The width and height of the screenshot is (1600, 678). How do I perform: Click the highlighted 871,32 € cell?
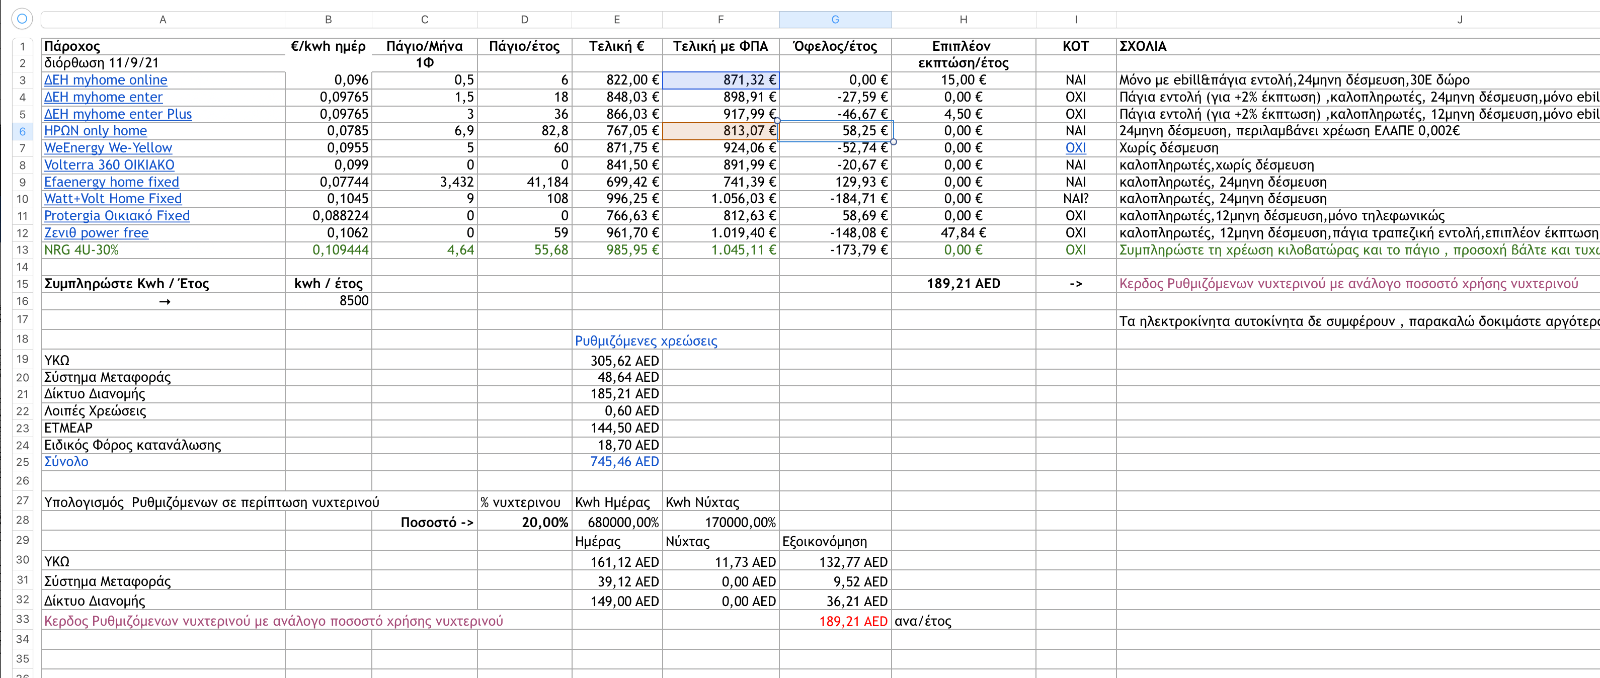click(x=721, y=80)
